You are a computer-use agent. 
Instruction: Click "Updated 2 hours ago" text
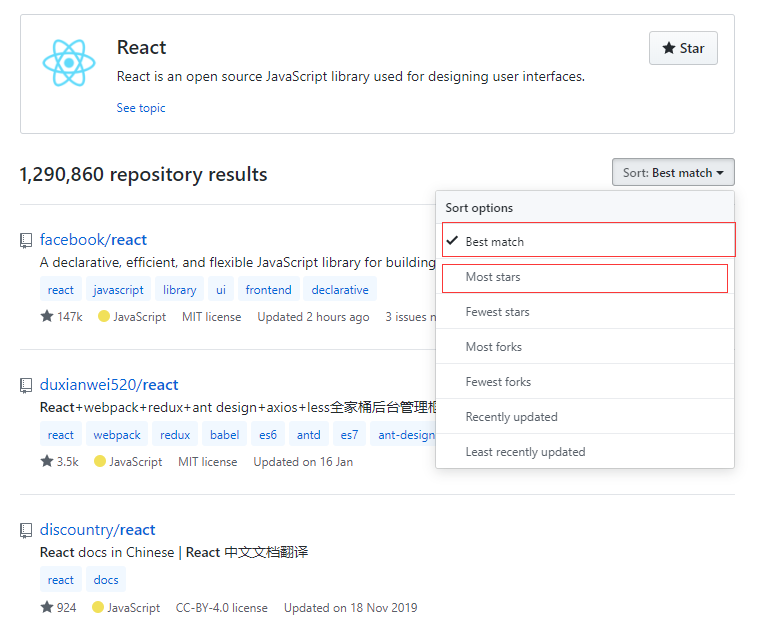(313, 316)
